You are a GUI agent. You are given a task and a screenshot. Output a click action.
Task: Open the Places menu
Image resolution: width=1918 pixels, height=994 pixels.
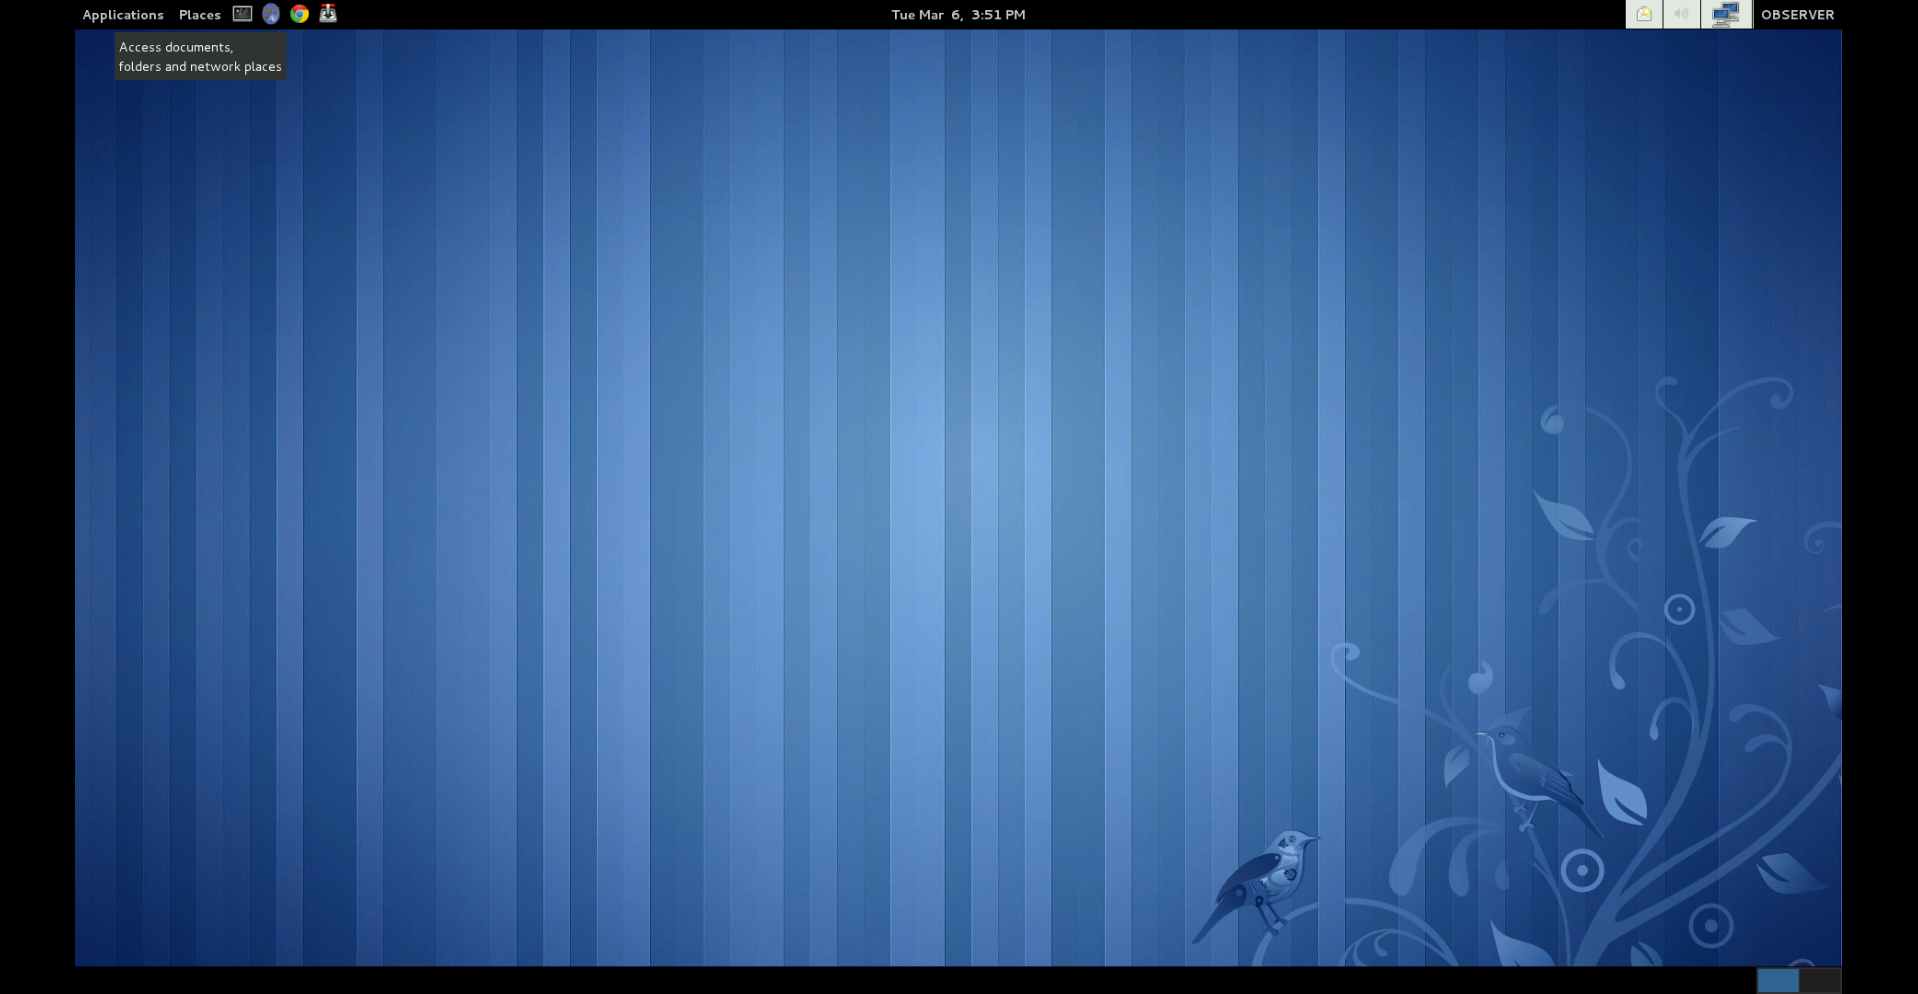tap(200, 14)
